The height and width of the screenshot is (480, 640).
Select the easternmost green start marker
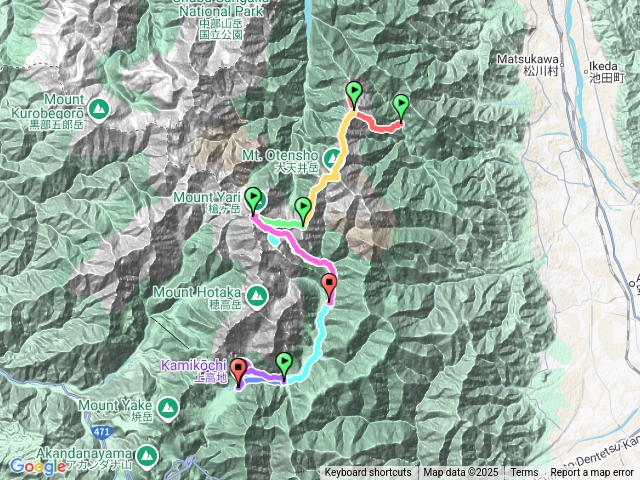tap(401, 108)
